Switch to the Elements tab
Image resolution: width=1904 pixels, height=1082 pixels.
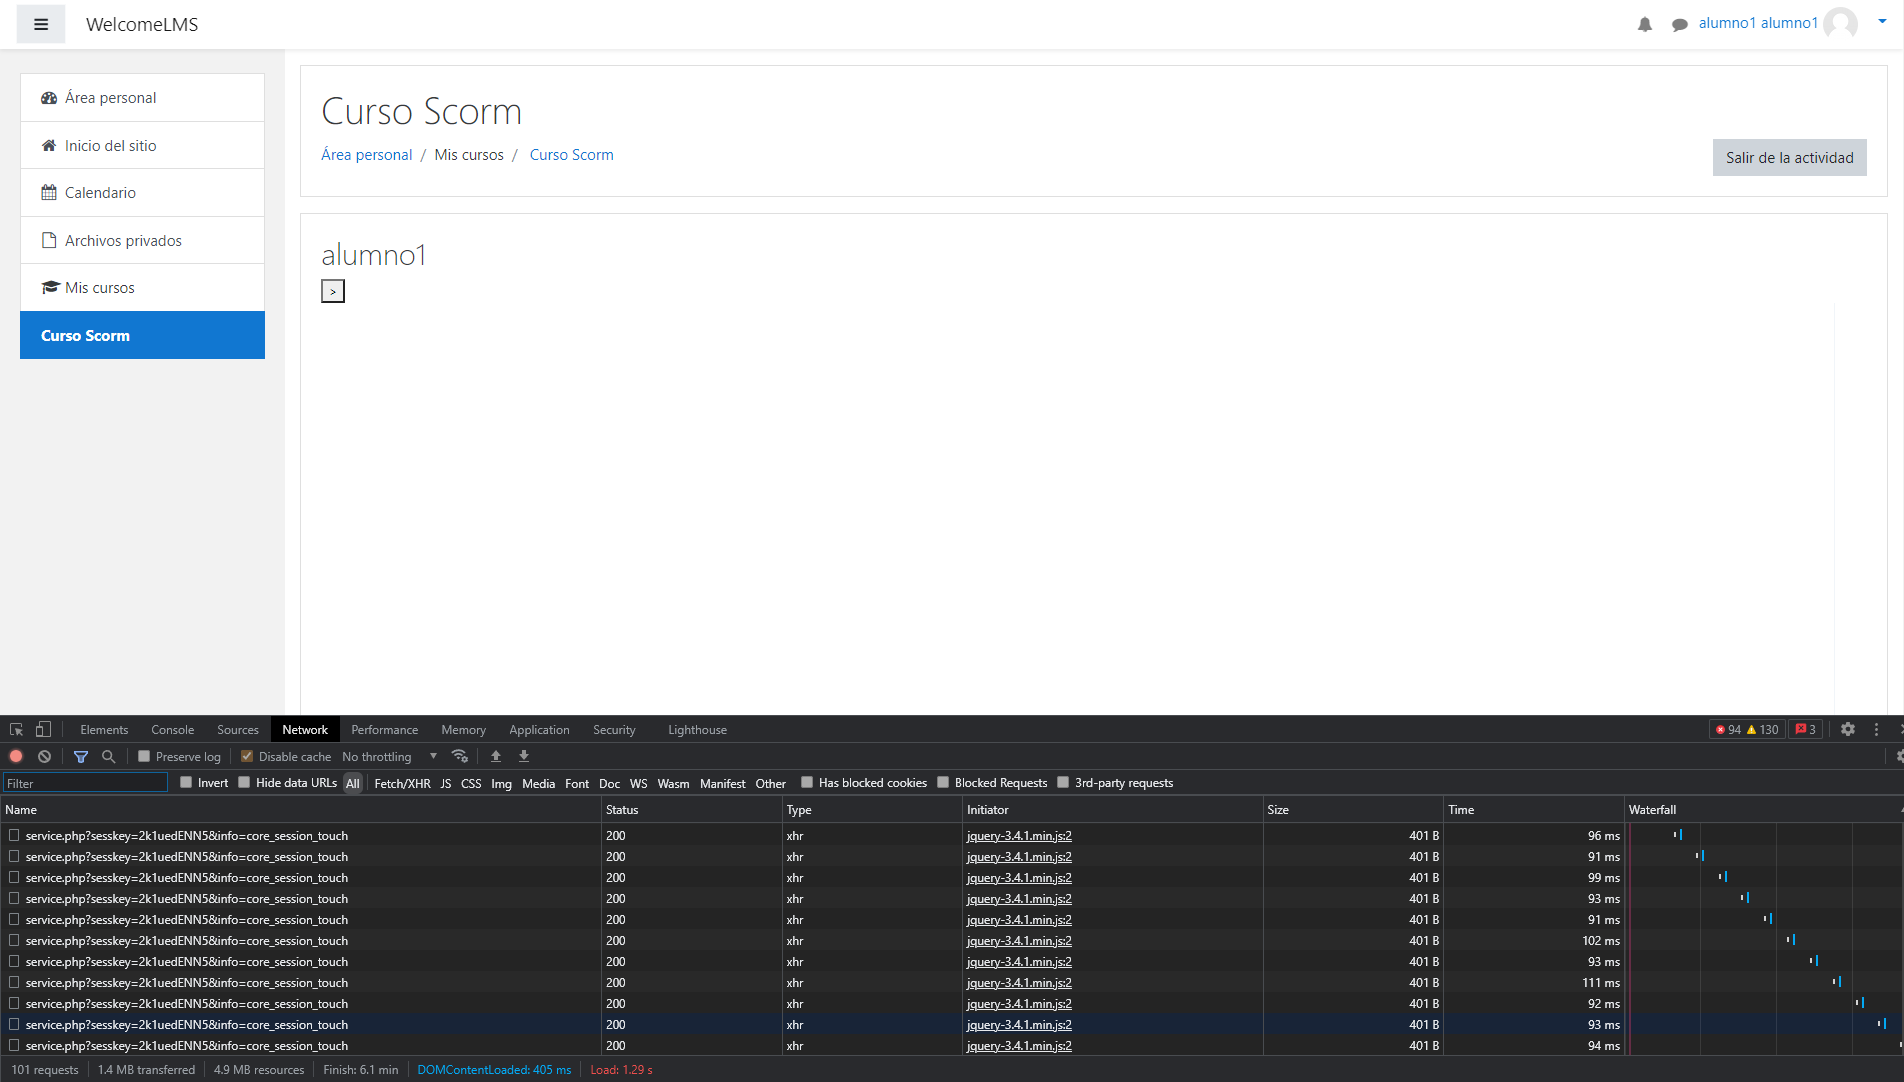coord(104,730)
